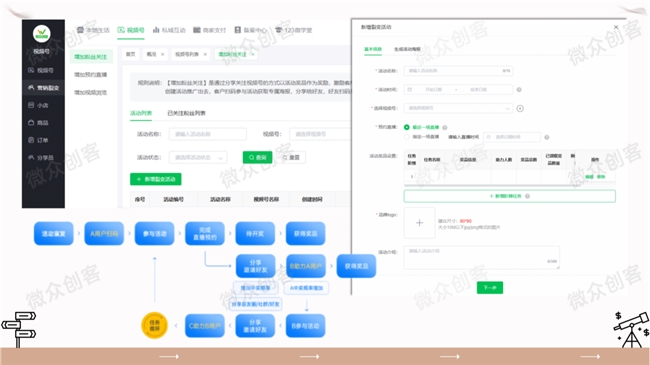Viewport: 650px width, 365px height.
Task: Select 增加粉丝关注 in the submenu
Action: [91, 56]
